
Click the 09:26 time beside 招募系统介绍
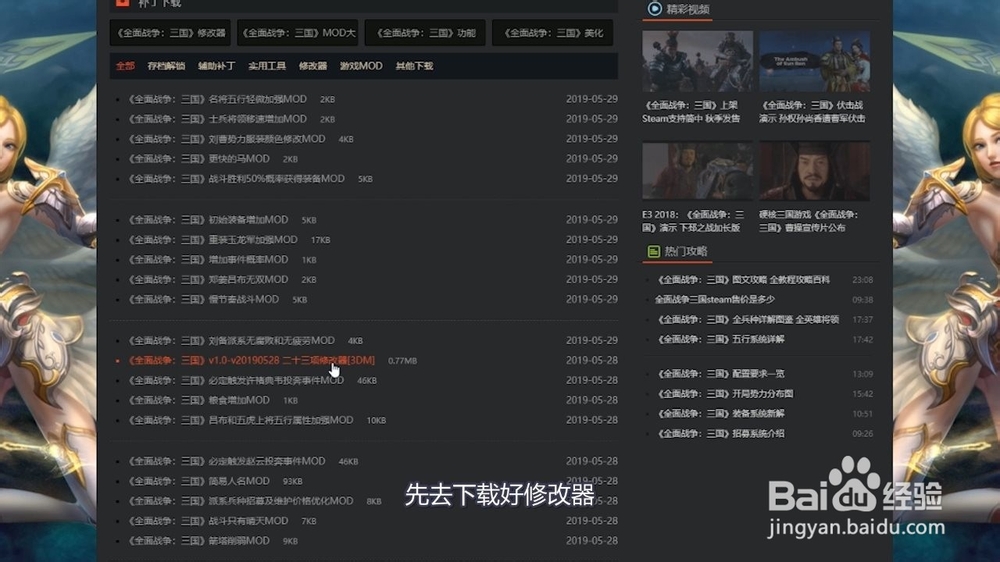pyautogui.click(x=863, y=434)
